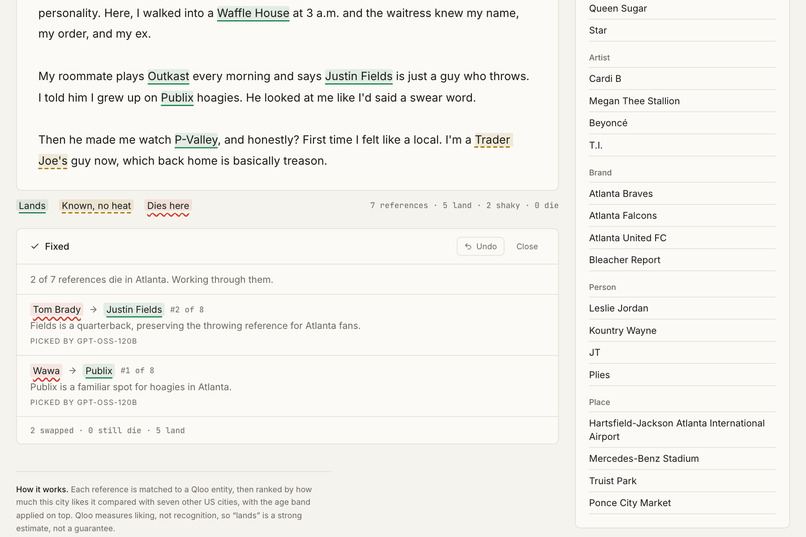Pick Atlanta Braves under Brand

(682, 194)
